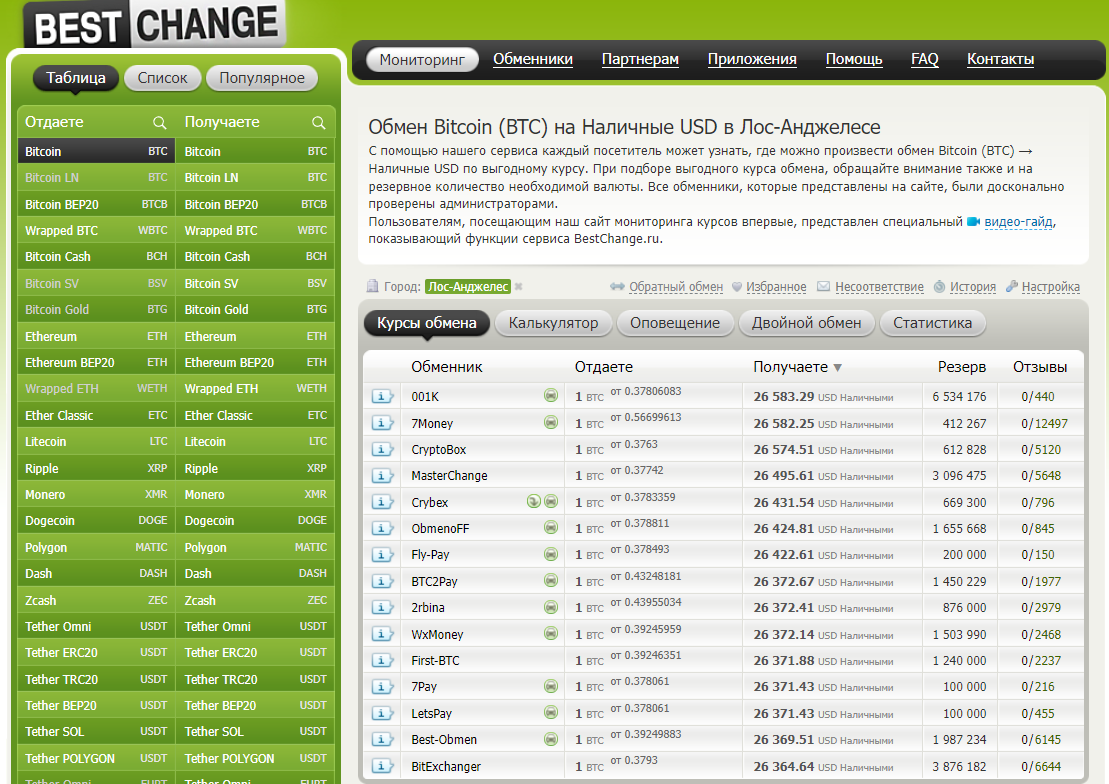Select the Таблица view tab
The height and width of the screenshot is (784, 1109).
pyautogui.click(x=76, y=78)
